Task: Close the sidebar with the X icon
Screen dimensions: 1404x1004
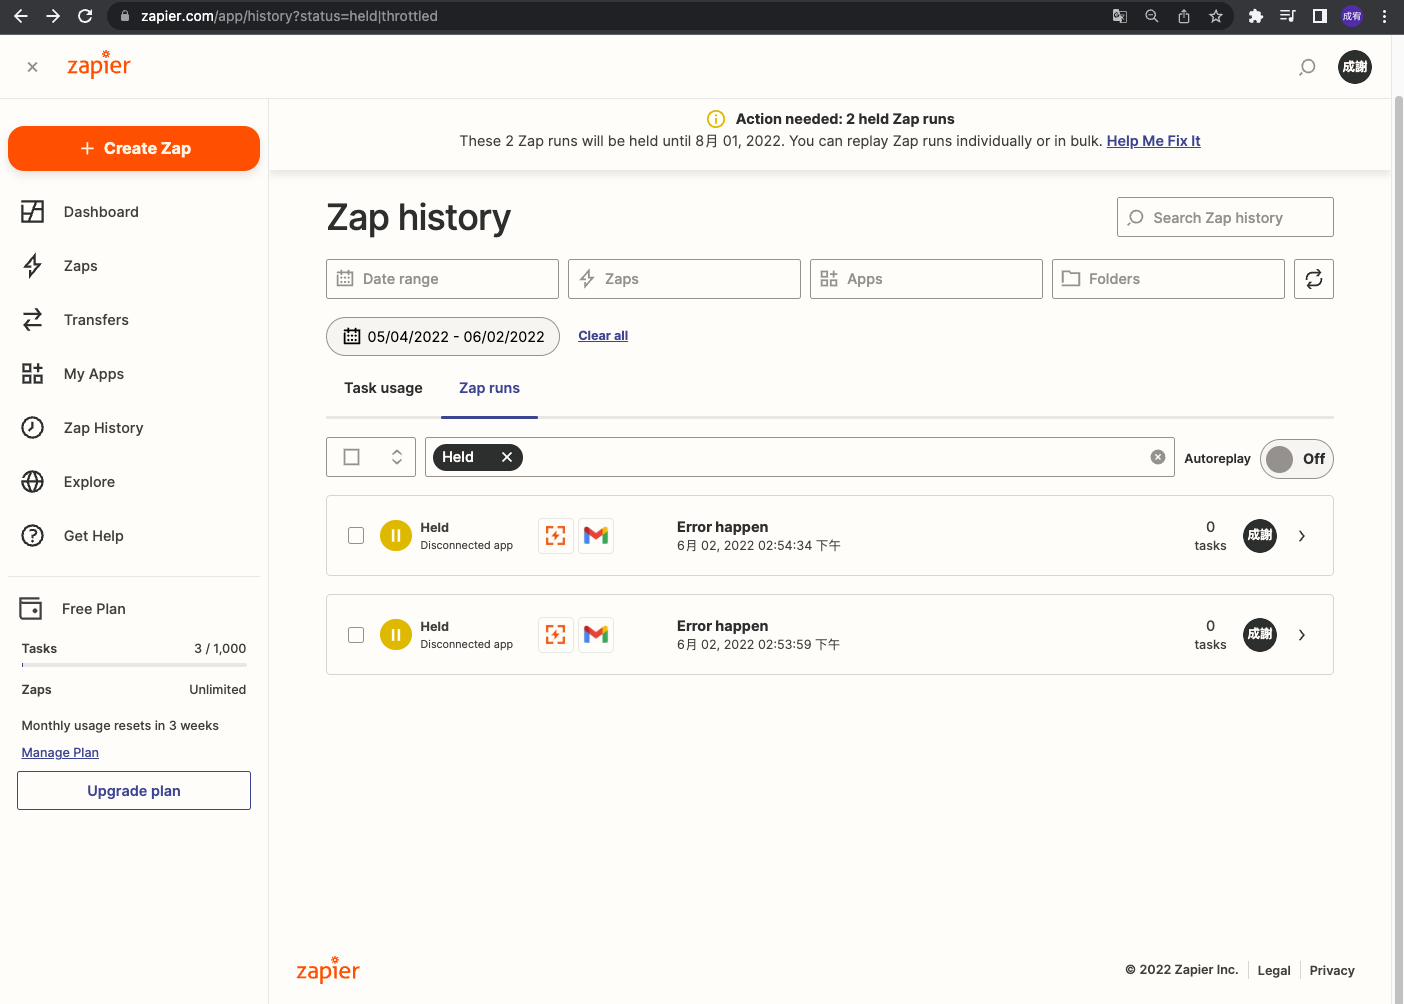Action: click(33, 67)
